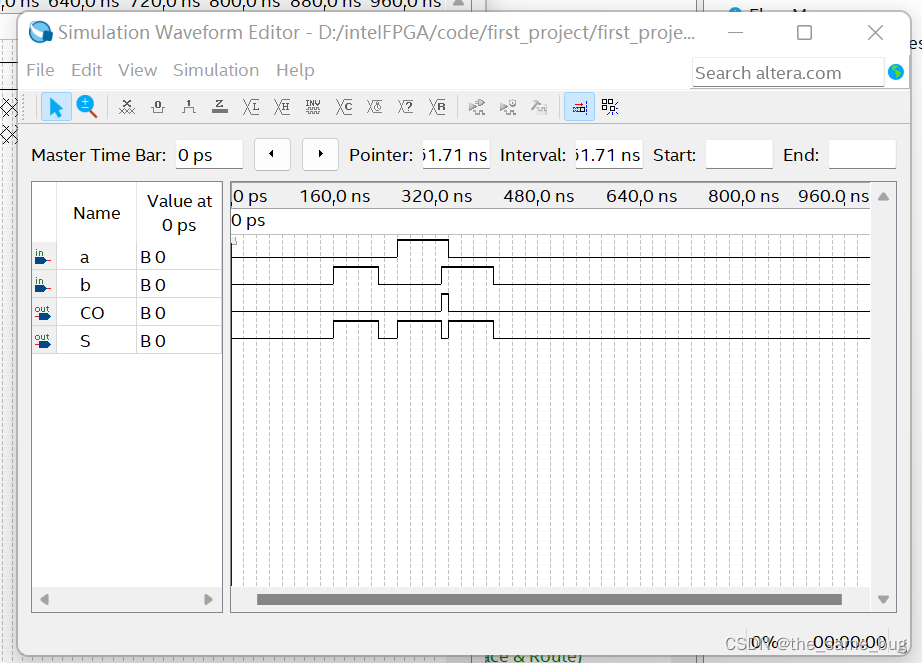Click the Pointer time field
Image resolution: width=922 pixels, height=663 pixels.
click(x=456, y=155)
